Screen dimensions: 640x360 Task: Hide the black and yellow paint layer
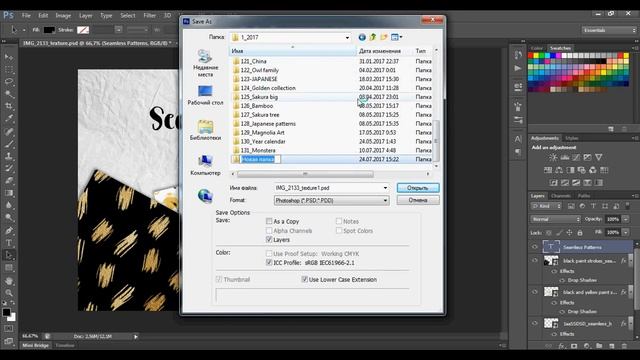[535, 292]
